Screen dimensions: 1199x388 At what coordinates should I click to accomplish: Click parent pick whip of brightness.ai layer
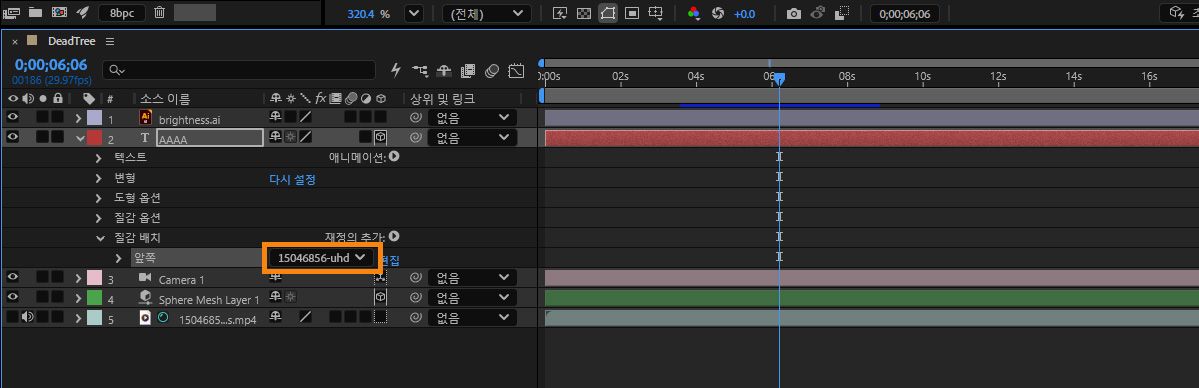tap(415, 118)
